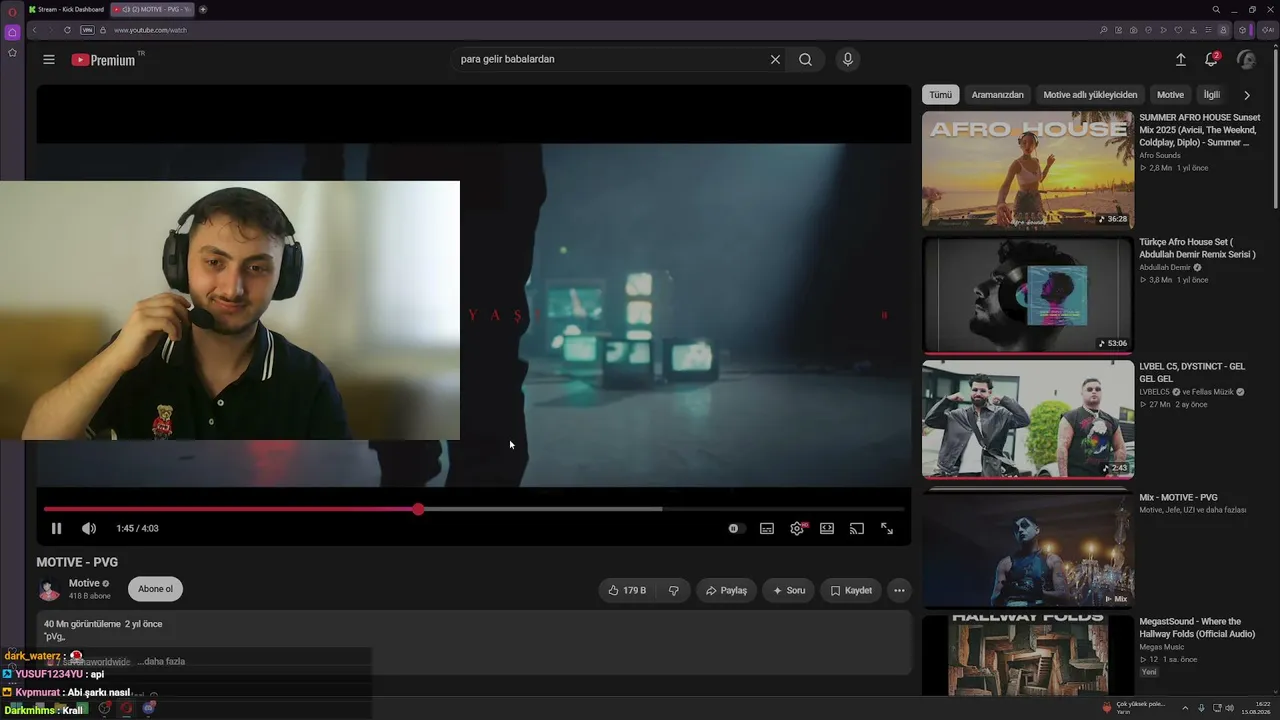Select the Motive filter chip
The height and width of the screenshot is (720, 1280).
(x=1170, y=95)
